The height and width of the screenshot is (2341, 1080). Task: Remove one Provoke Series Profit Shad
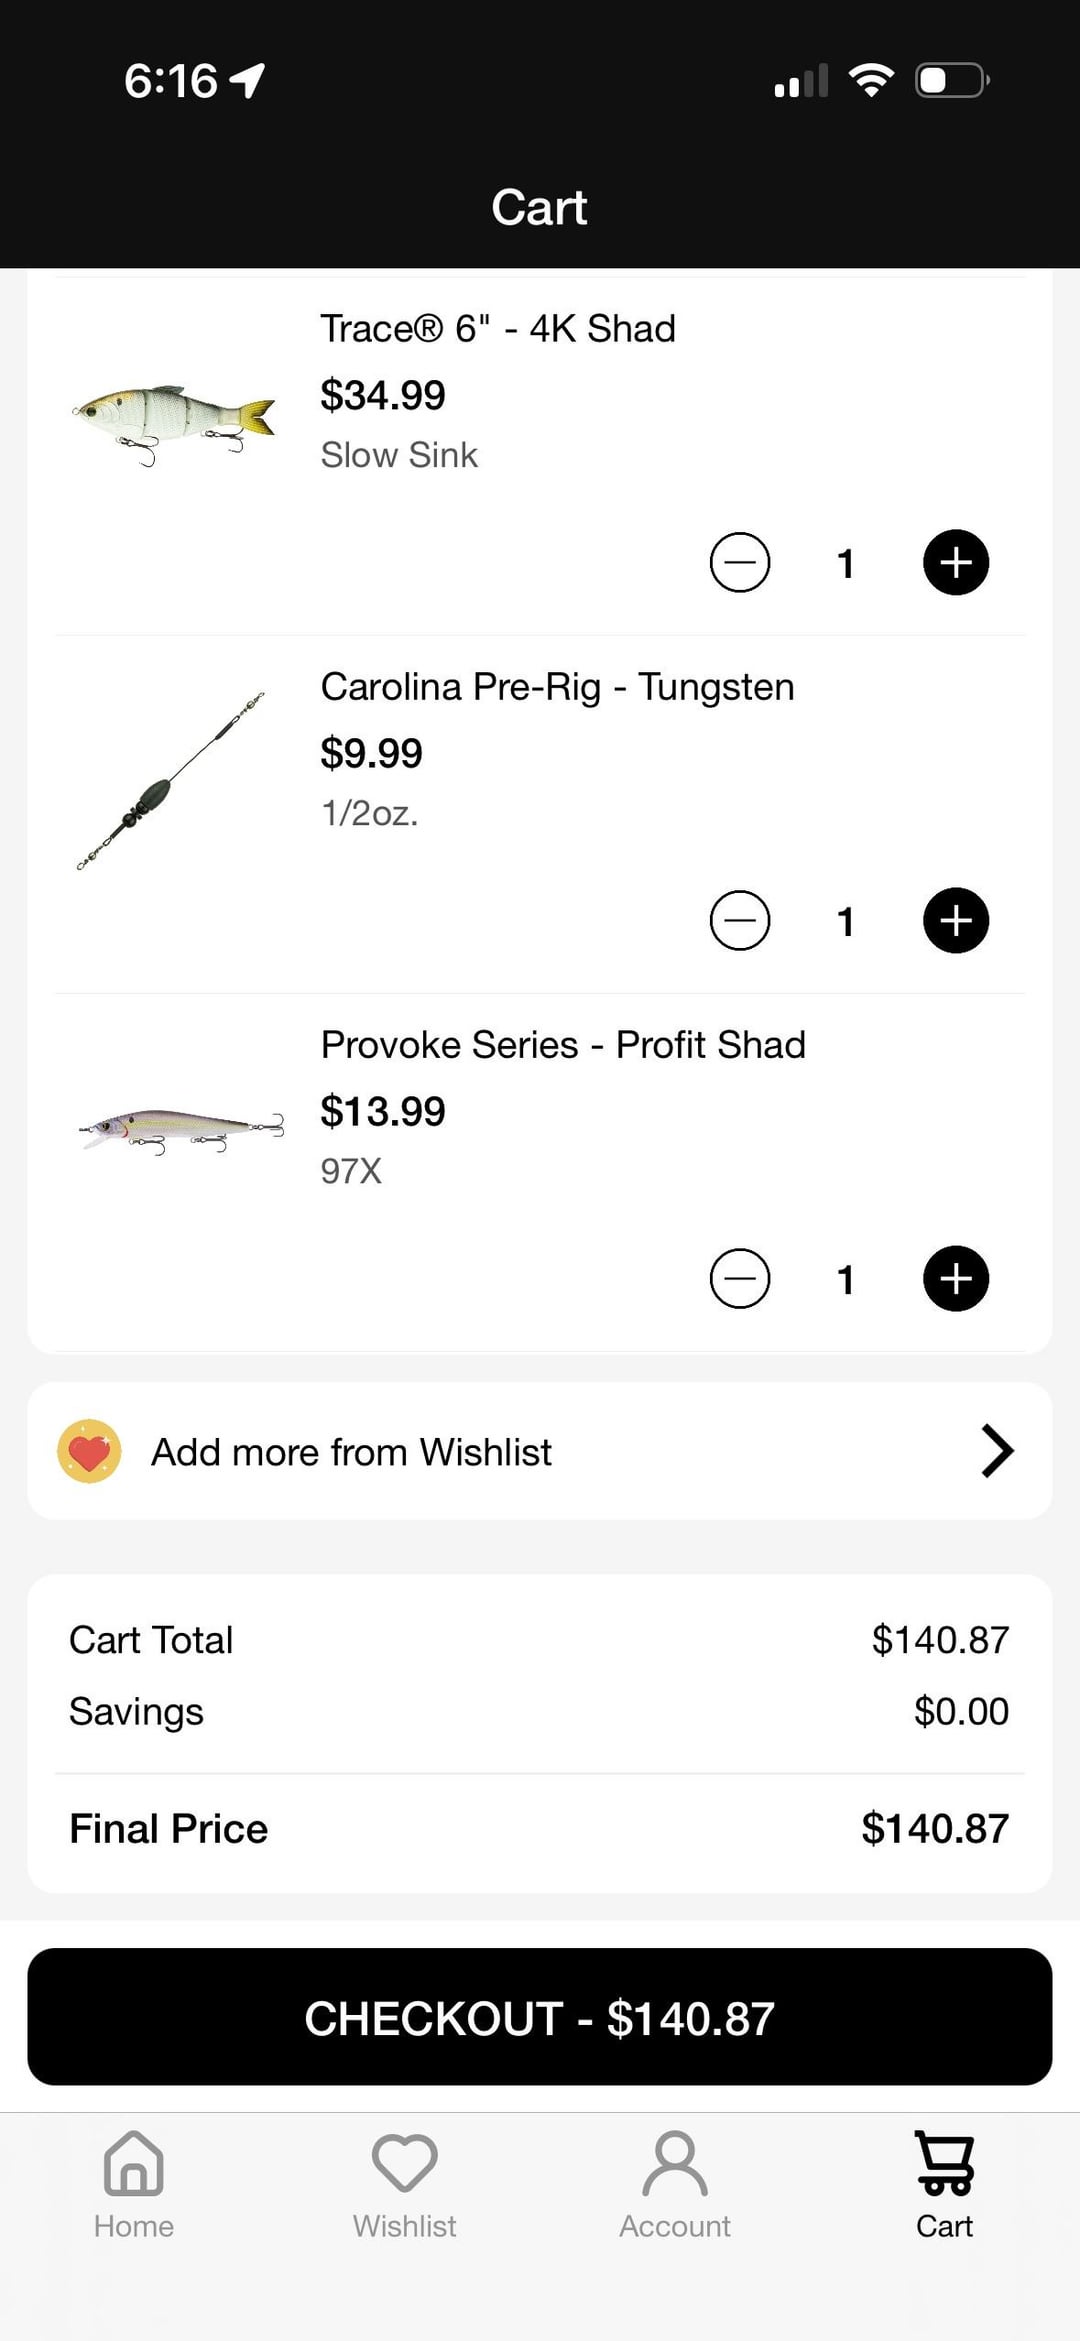740,1278
